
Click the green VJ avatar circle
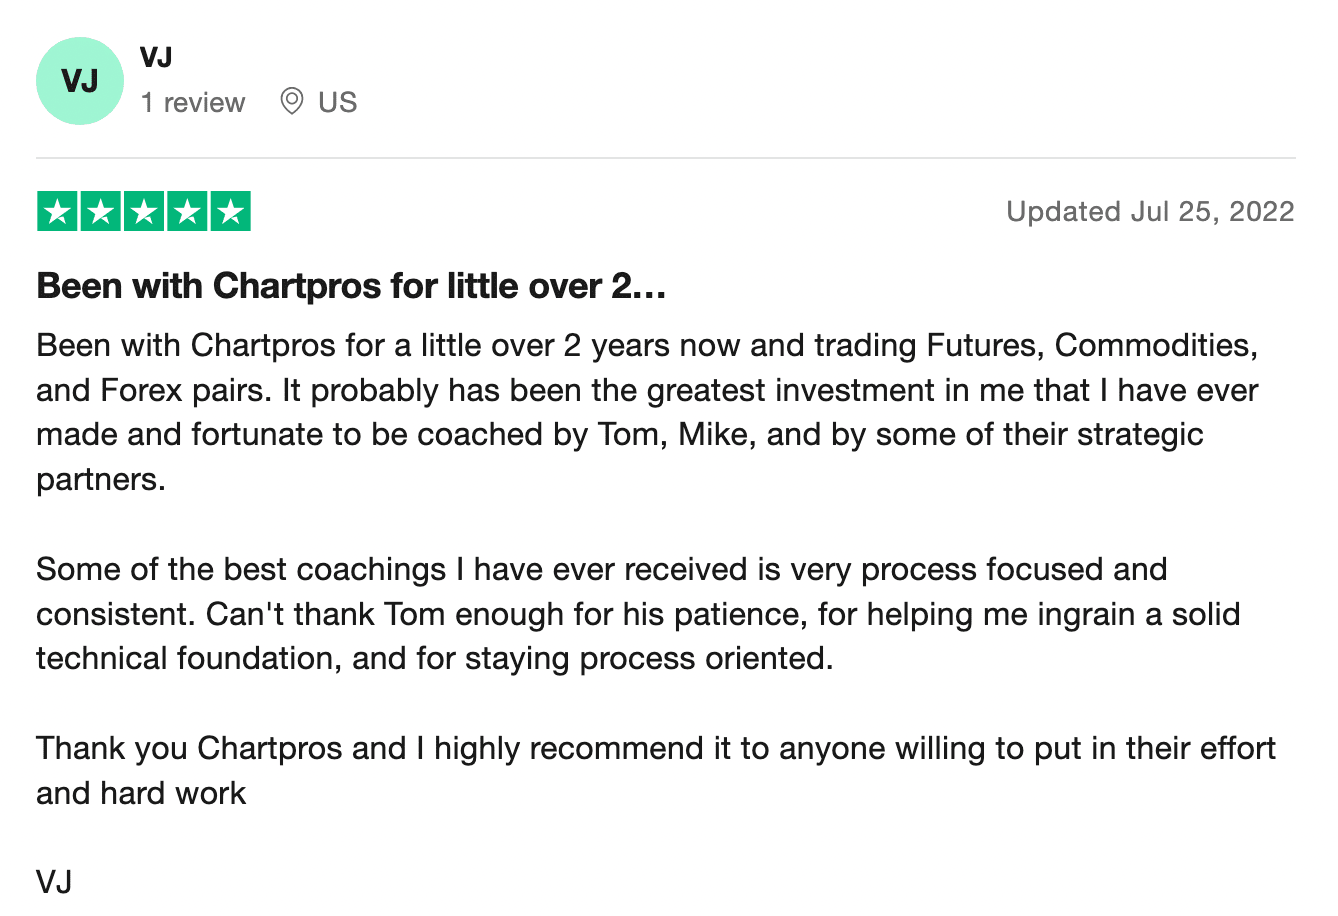(x=80, y=81)
